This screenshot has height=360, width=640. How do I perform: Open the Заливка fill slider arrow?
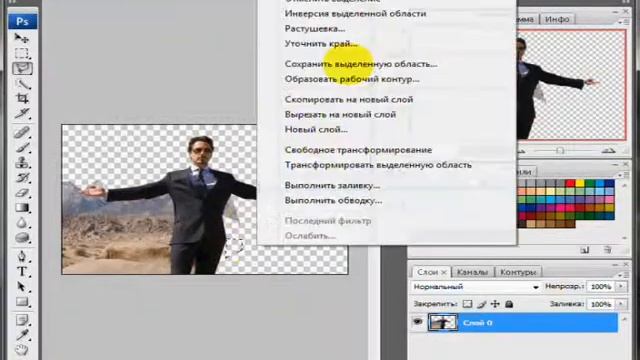[x=621, y=304]
